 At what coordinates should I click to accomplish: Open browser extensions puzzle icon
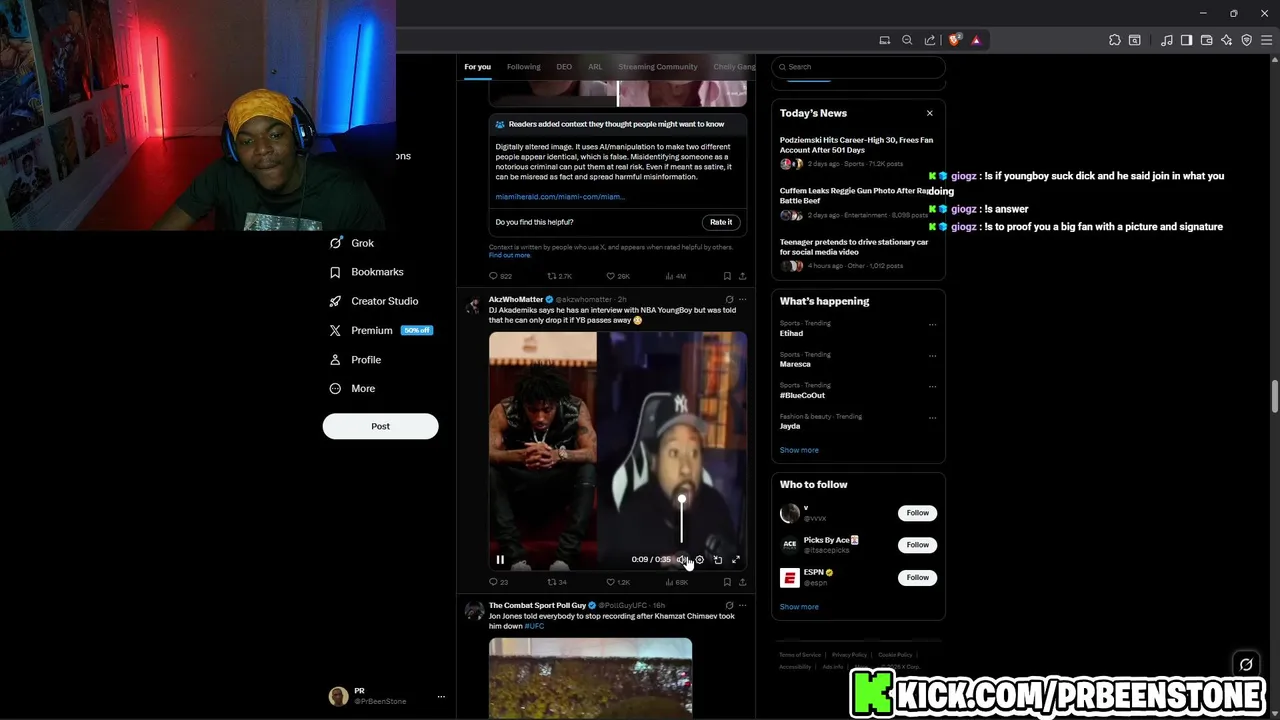pyautogui.click(x=1115, y=40)
